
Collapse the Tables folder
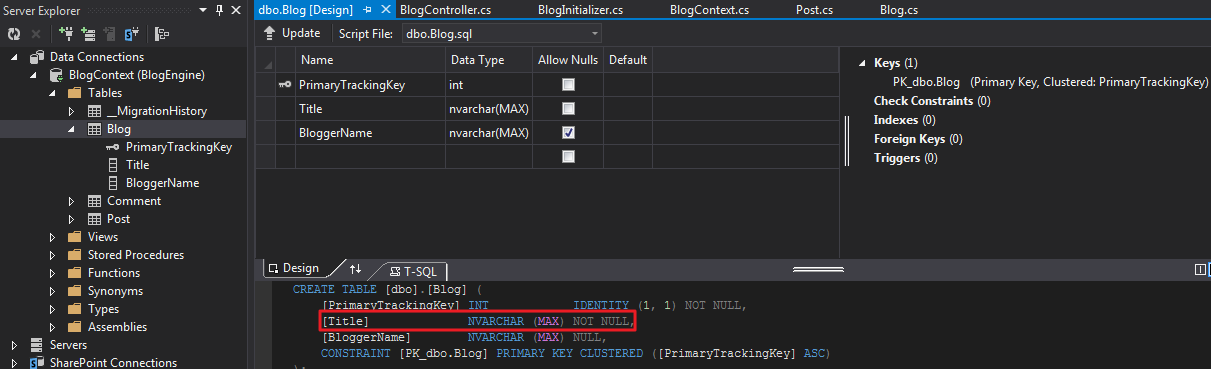point(52,94)
